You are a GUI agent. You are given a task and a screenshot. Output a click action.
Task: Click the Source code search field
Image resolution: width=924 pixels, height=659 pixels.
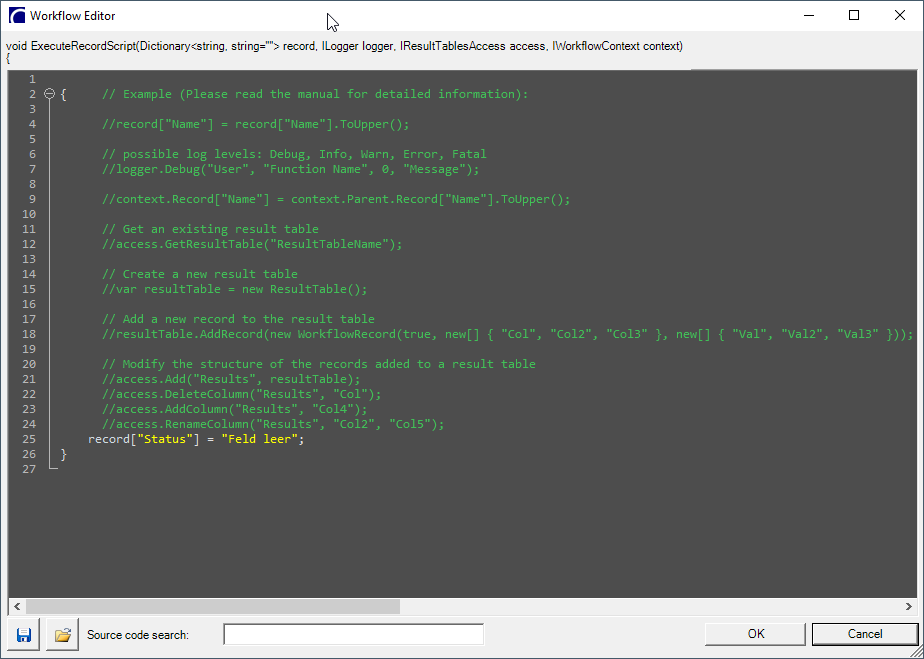pyautogui.click(x=354, y=634)
